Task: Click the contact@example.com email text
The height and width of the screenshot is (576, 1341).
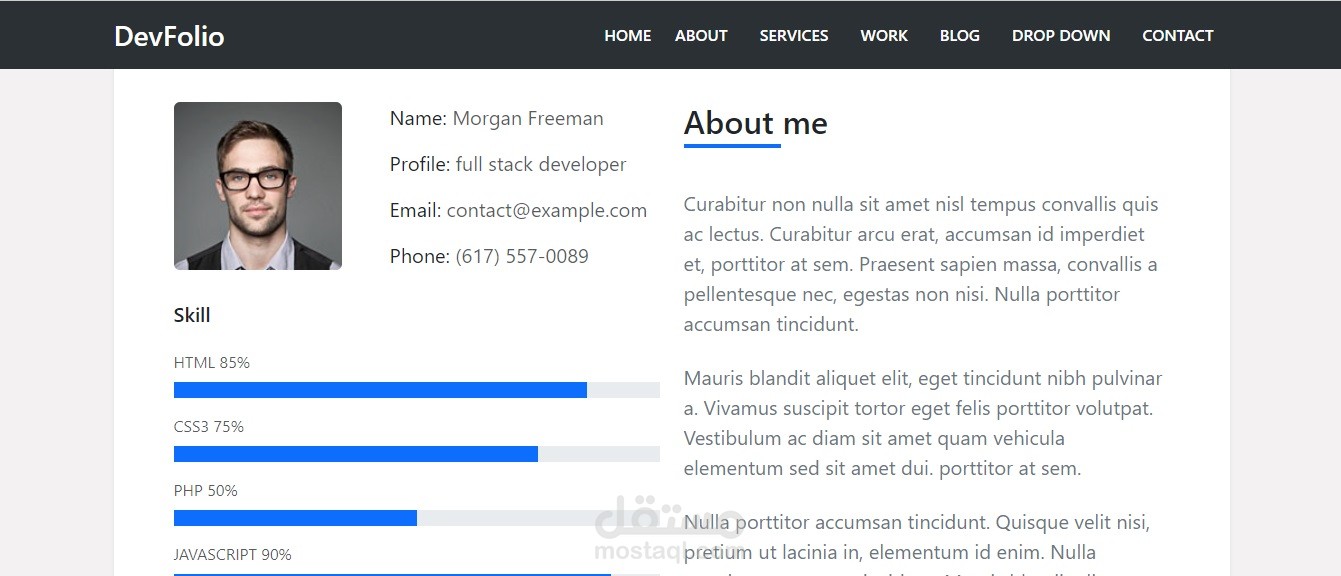Action: pos(547,210)
